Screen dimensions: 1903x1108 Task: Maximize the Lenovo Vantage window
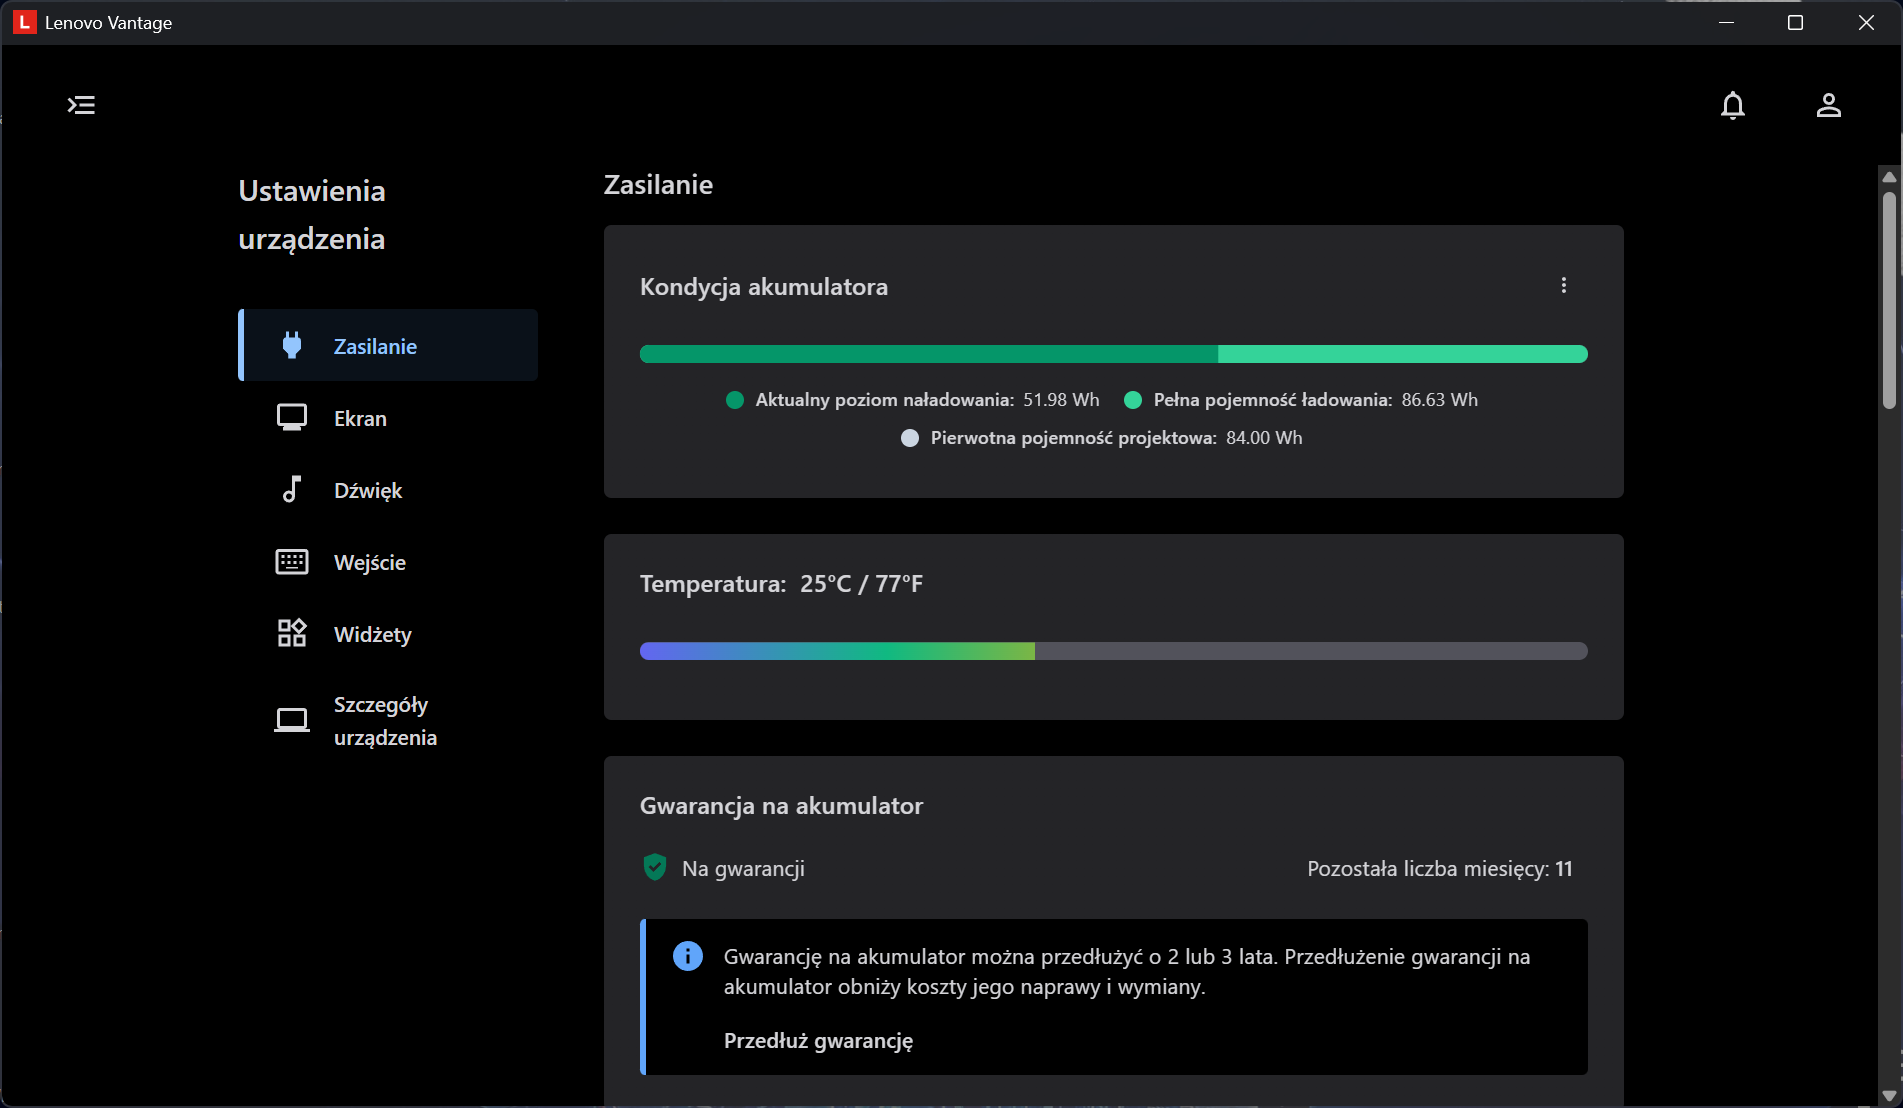tap(1795, 23)
